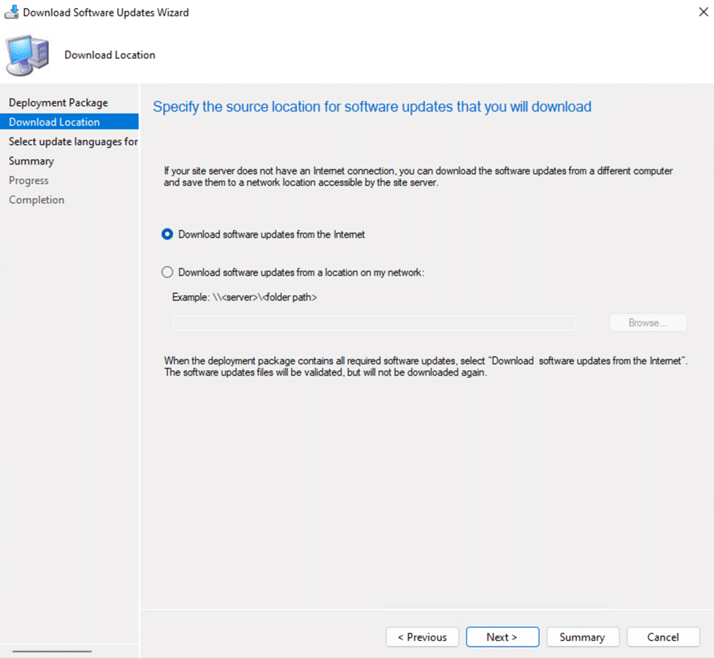
Task: Jump to Summary step in left pane
Action: coord(31,161)
